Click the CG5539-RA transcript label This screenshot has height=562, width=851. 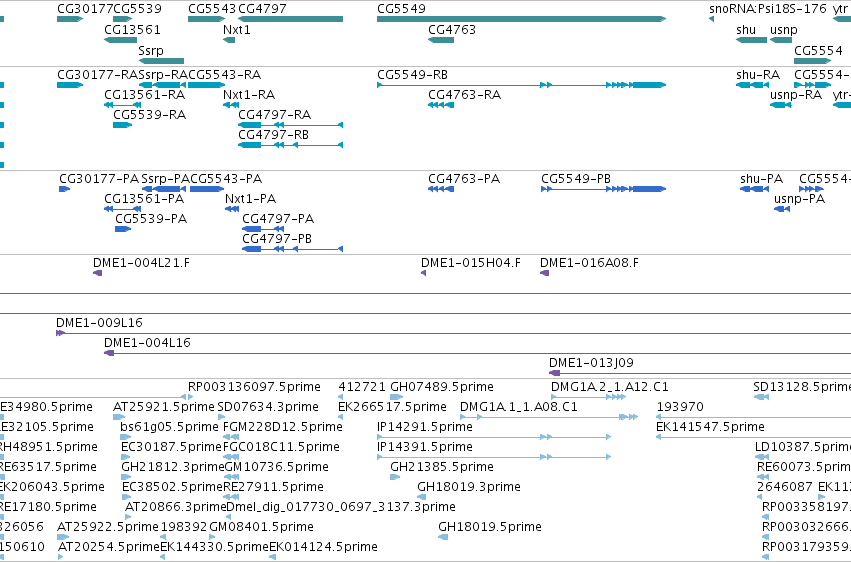click(x=150, y=114)
